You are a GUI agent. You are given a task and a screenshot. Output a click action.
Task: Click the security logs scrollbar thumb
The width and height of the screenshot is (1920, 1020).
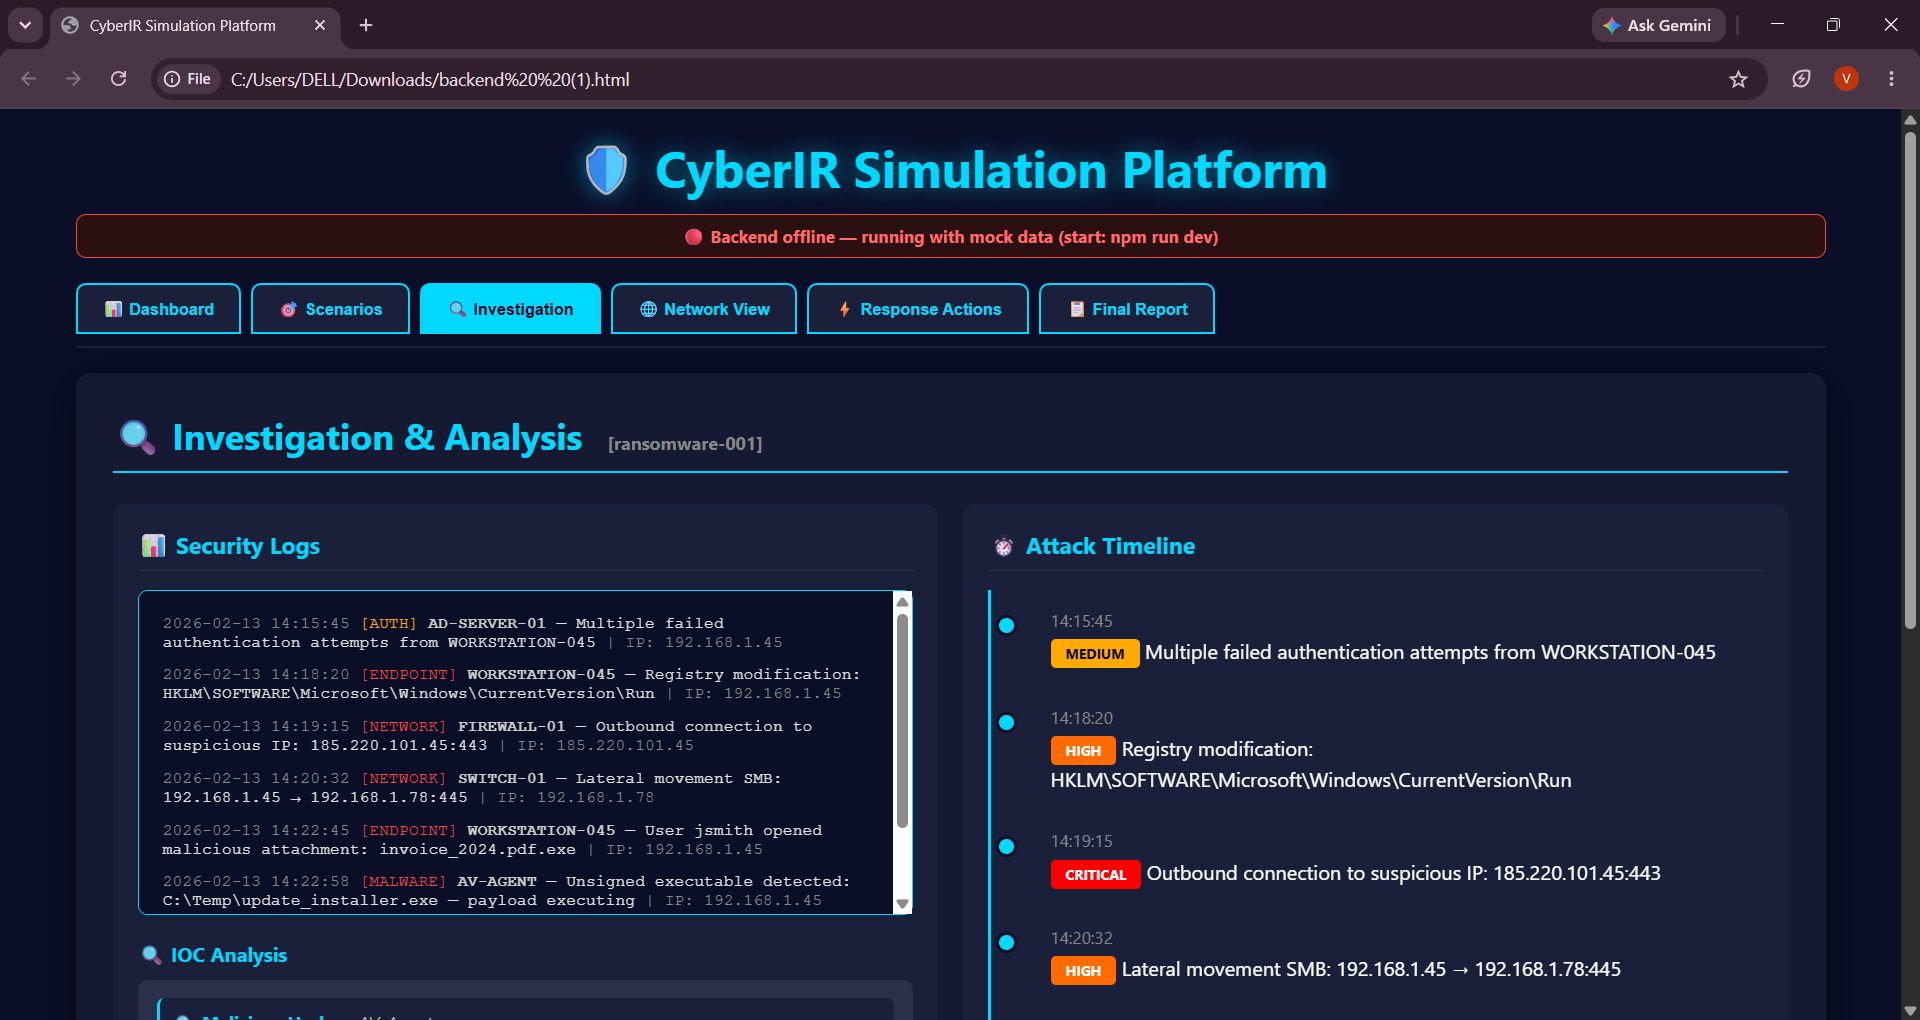click(902, 720)
